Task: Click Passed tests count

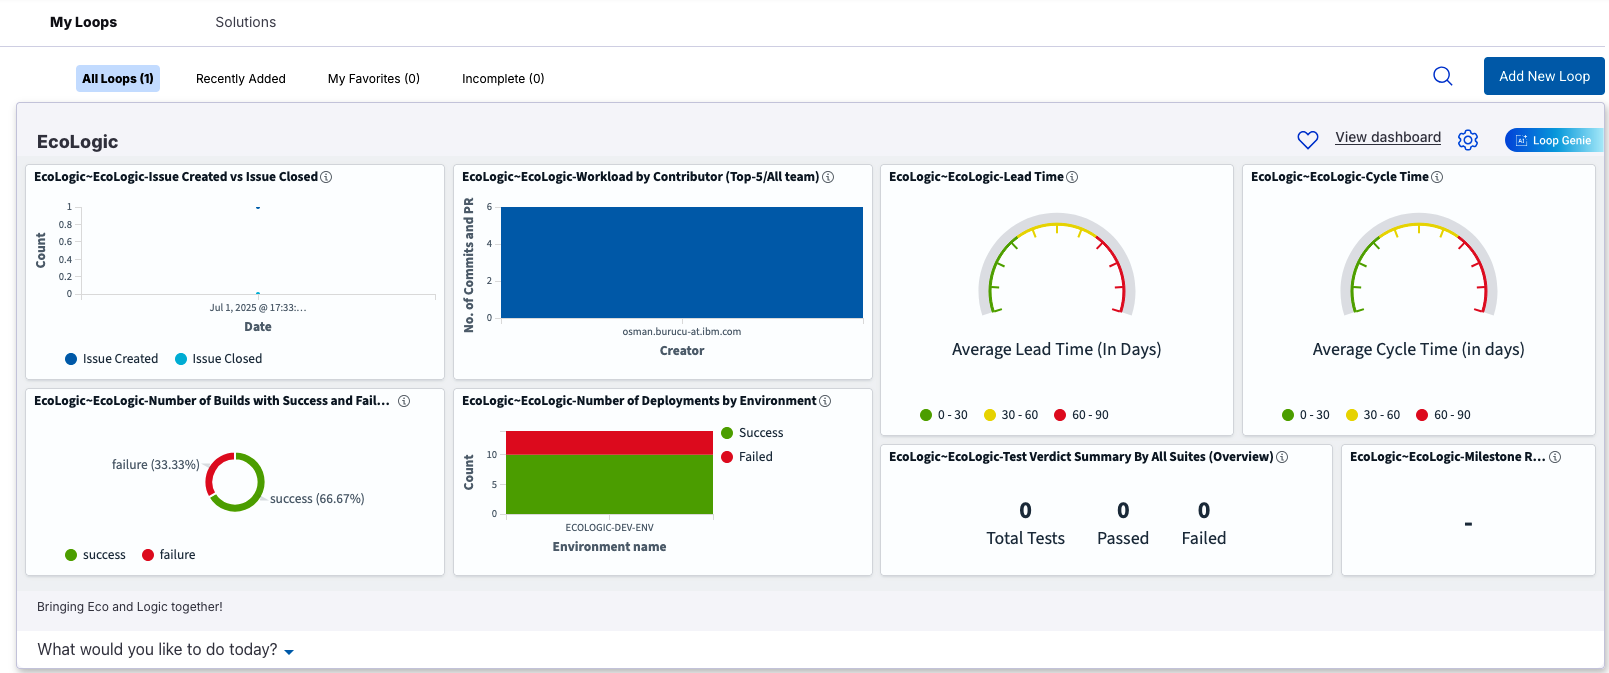Action: point(1123,511)
